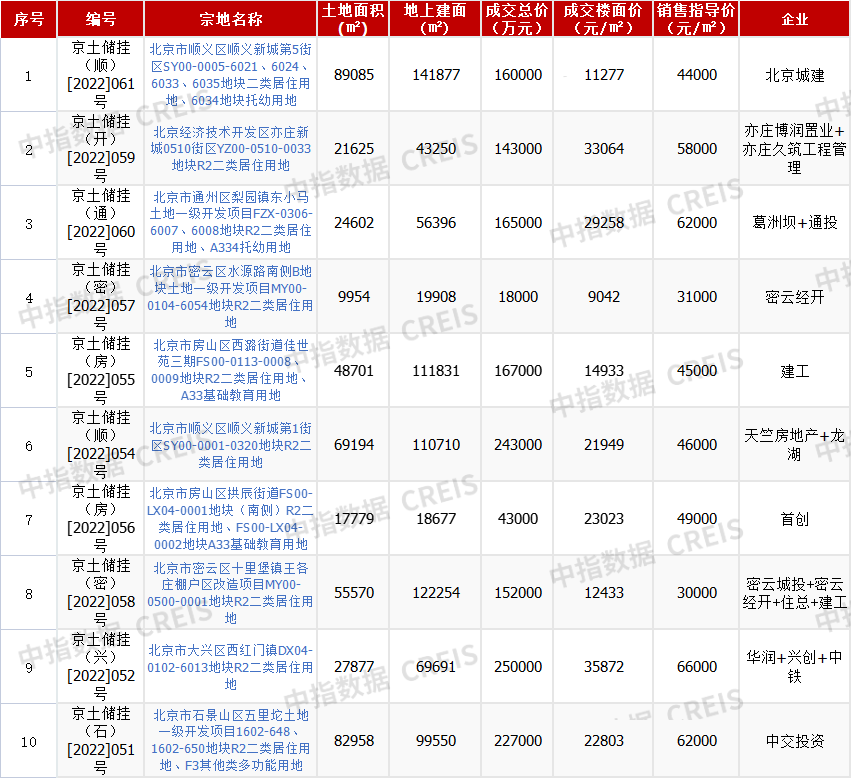Click the 大兴区西红门镇 parcel link
851x778 pixels.
(x=230, y=667)
